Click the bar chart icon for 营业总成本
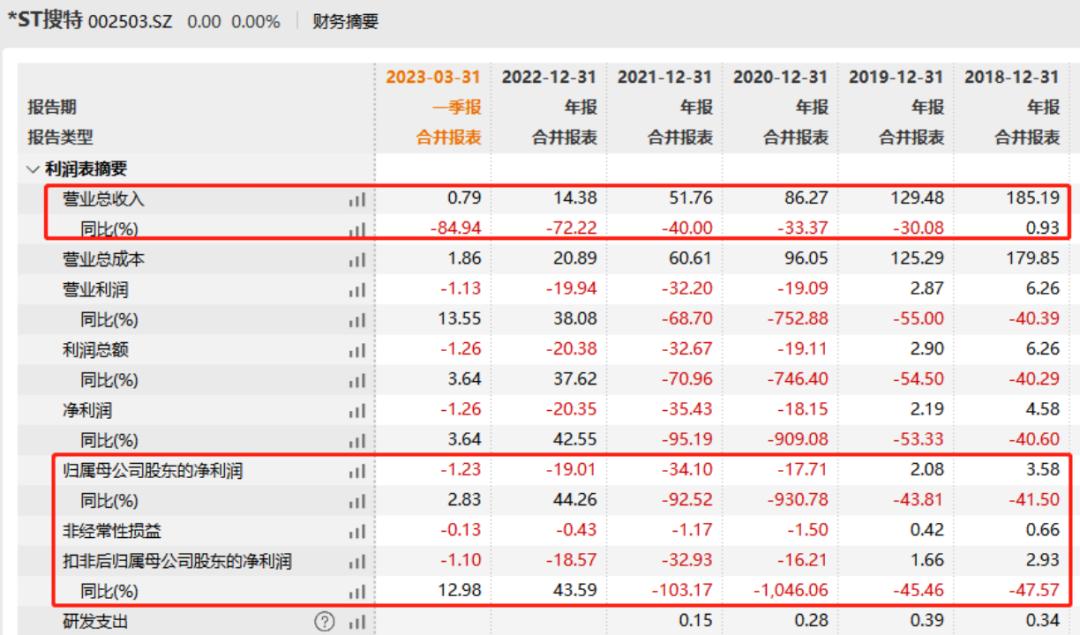1080x635 pixels. (355, 259)
